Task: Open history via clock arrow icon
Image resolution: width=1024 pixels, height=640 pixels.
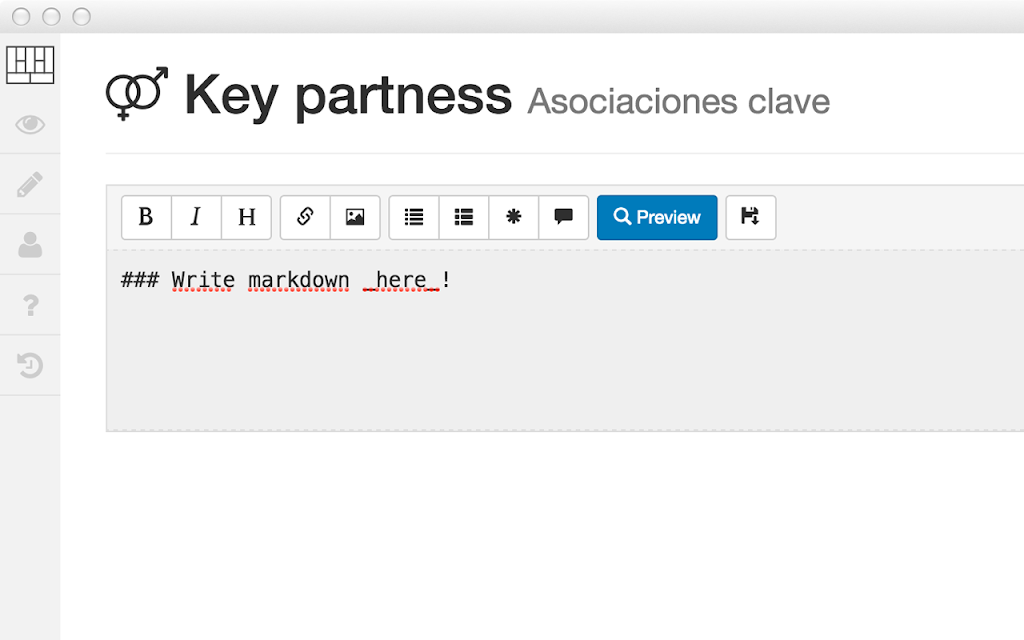Action: pos(30,365)
